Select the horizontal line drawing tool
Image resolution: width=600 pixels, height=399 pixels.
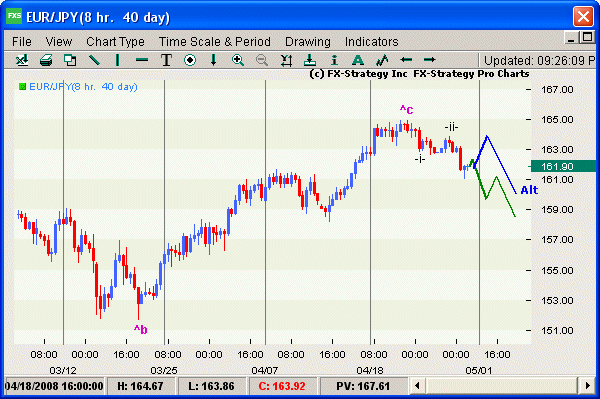coord(142,60)
